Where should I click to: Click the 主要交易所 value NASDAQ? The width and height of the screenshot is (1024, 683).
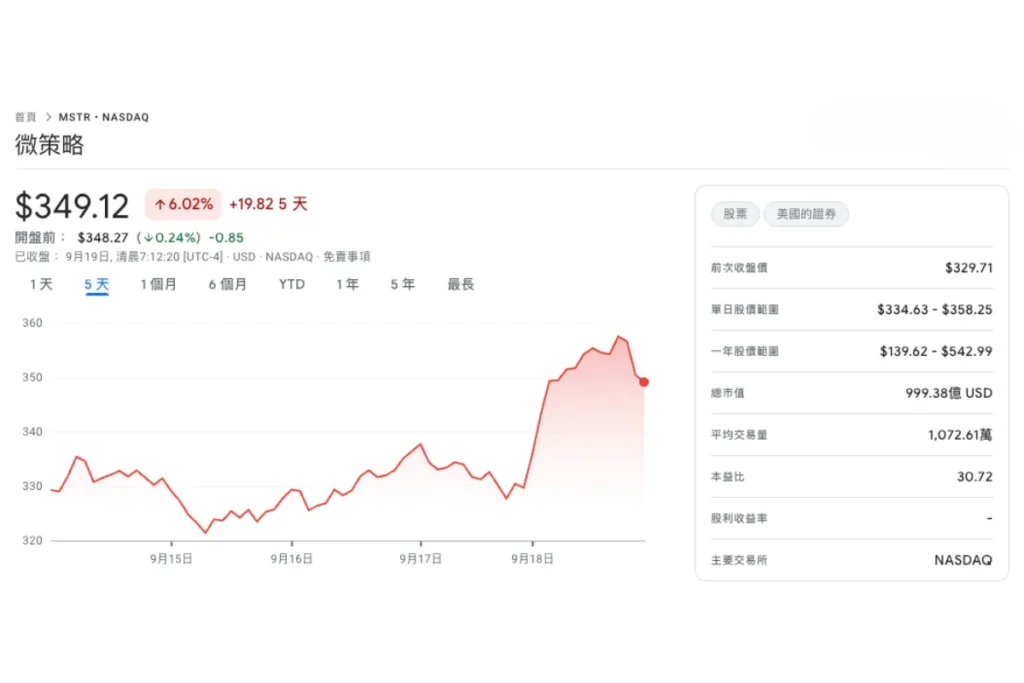coord(963,560)
